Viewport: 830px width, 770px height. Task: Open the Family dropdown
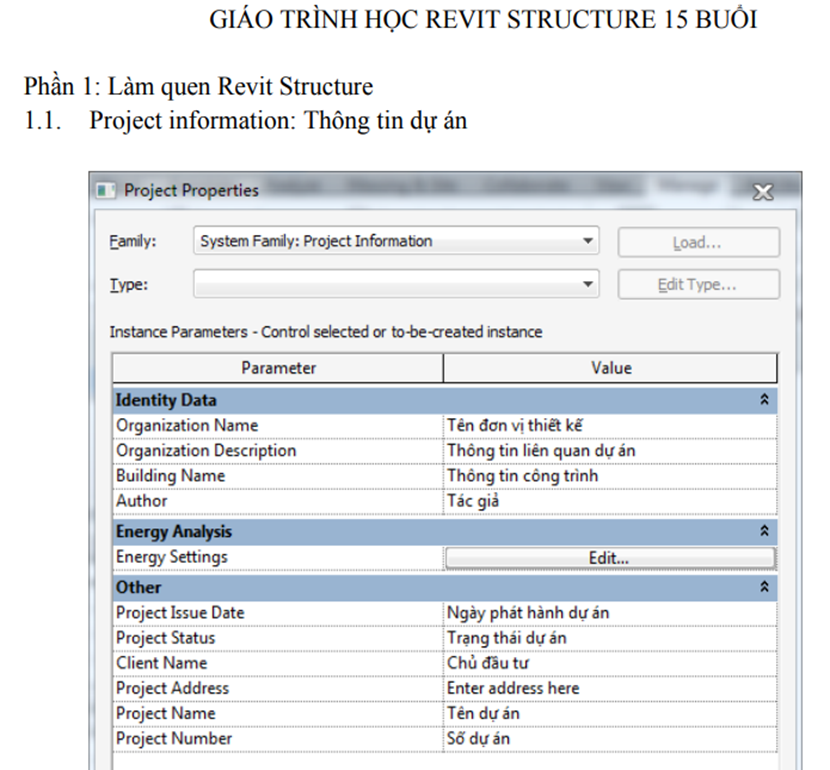point(396,241)
